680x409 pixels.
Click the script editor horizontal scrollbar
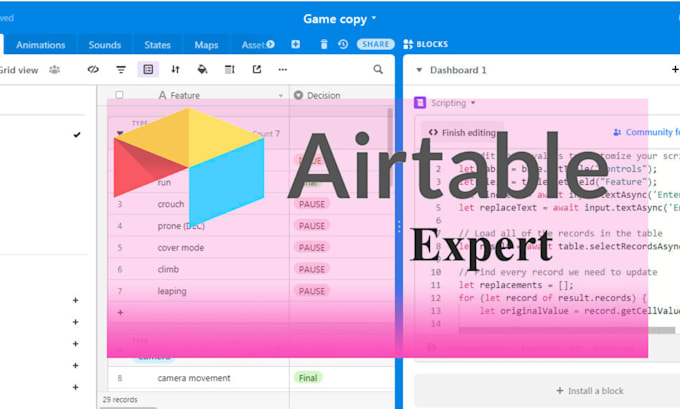tap(566, 330)
